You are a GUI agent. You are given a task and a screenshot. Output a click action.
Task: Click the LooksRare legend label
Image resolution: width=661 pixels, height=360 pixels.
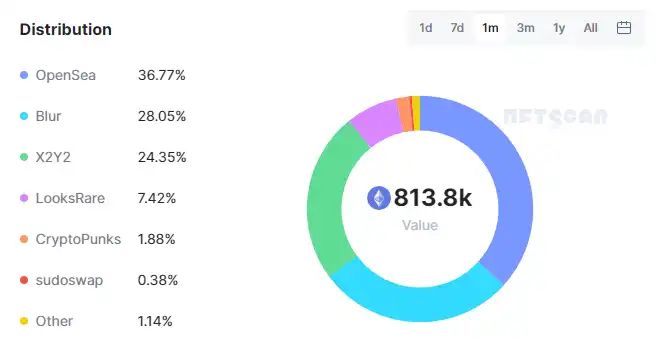click(x=70, y=198)
